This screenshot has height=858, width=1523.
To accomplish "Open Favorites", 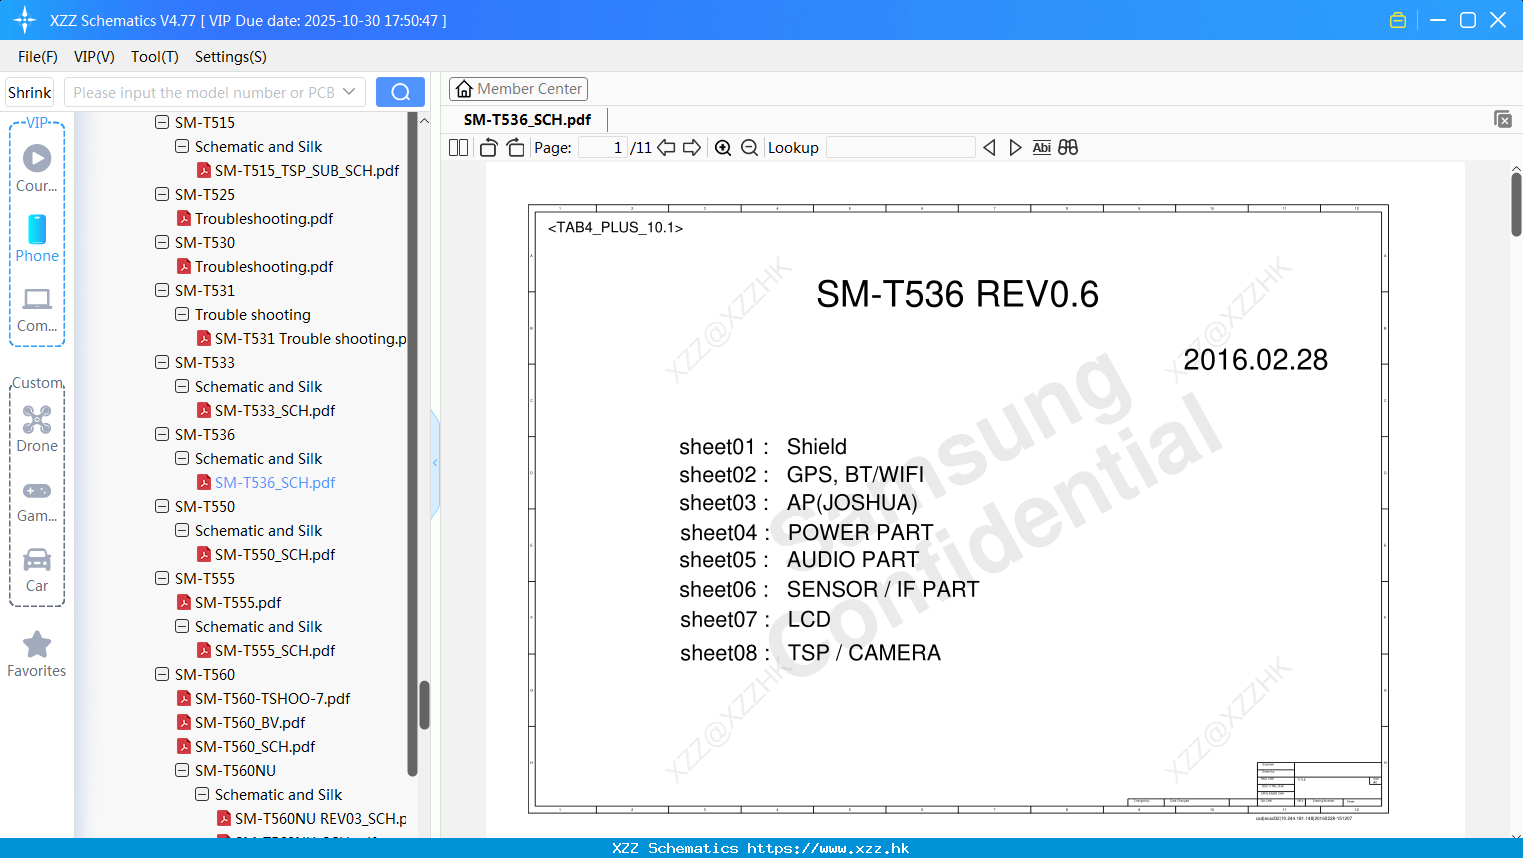I will (x=37, y=654).
